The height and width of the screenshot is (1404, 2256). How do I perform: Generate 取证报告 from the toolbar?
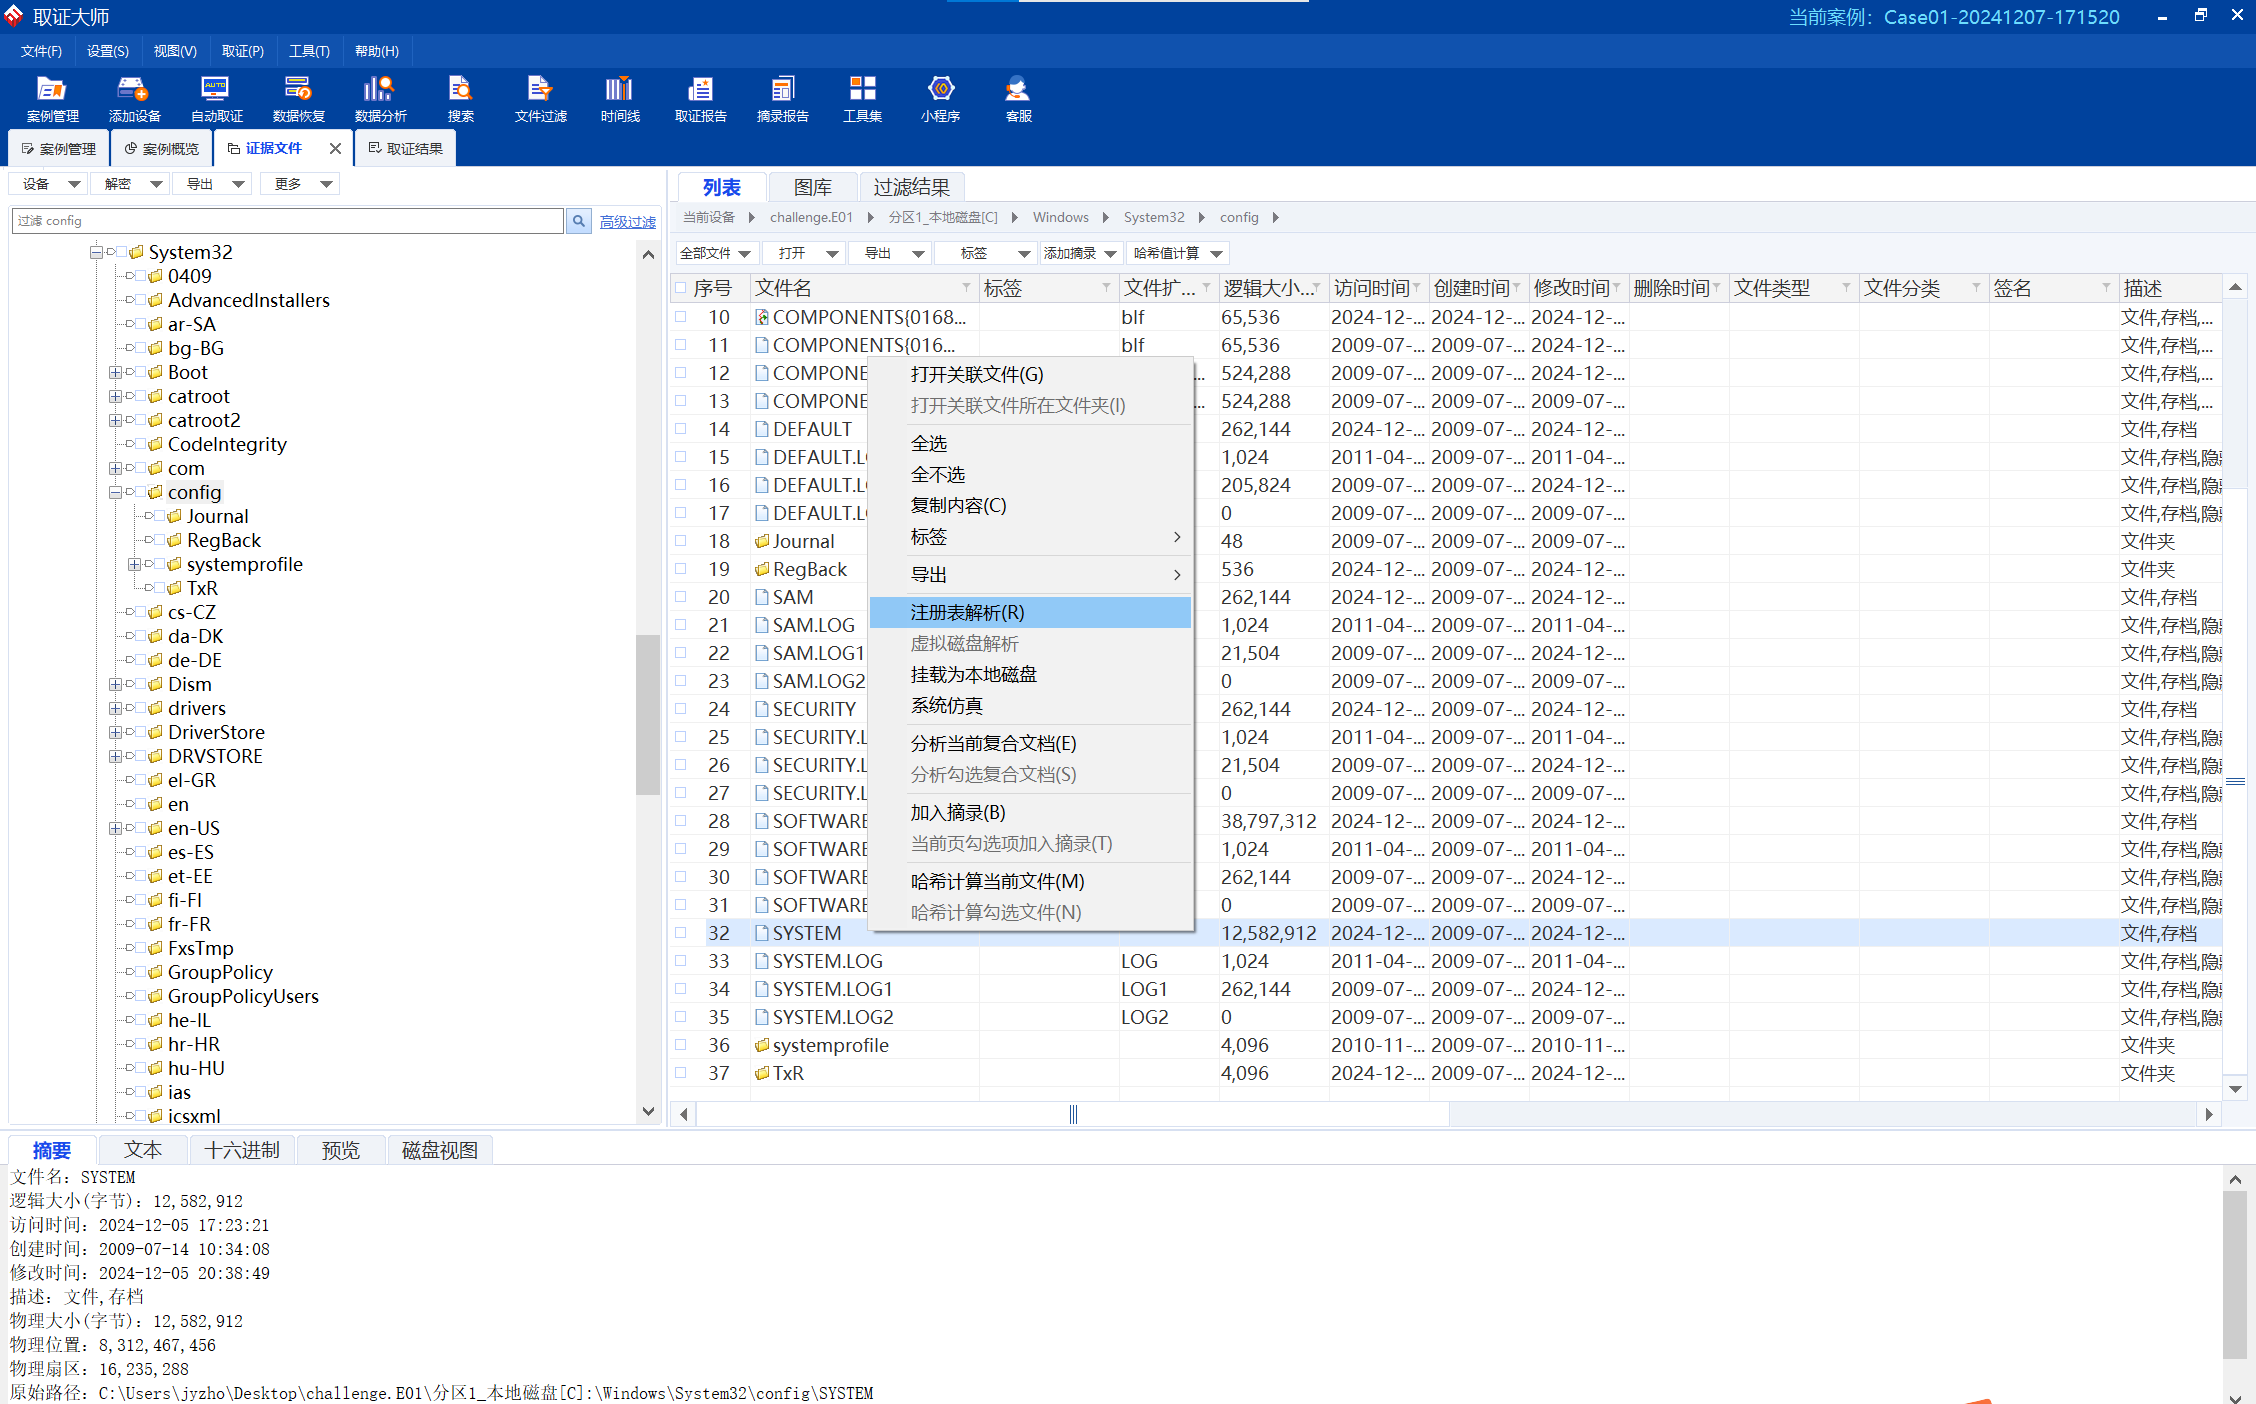coord(700,99)
